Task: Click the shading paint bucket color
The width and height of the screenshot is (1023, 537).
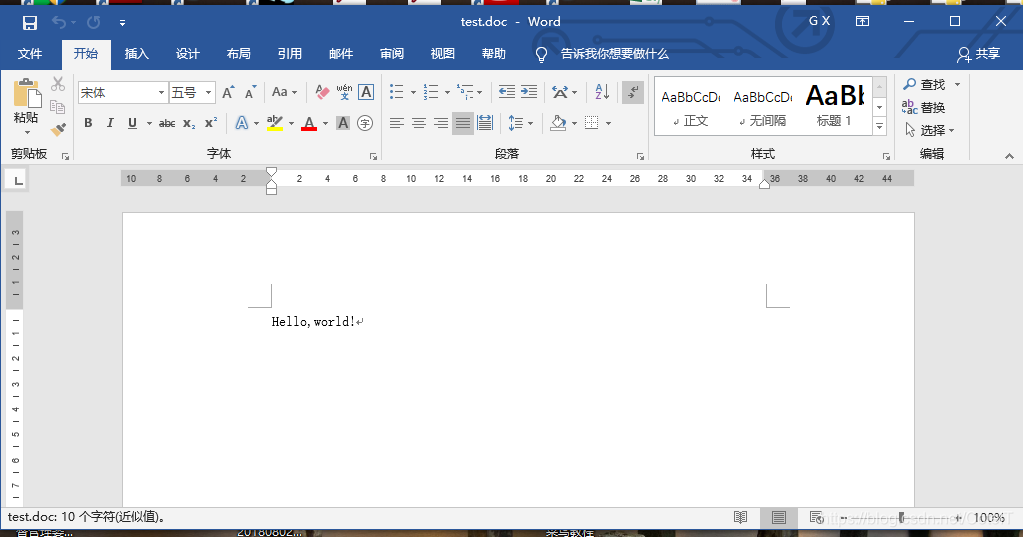Action: click(x=558, y=123)
